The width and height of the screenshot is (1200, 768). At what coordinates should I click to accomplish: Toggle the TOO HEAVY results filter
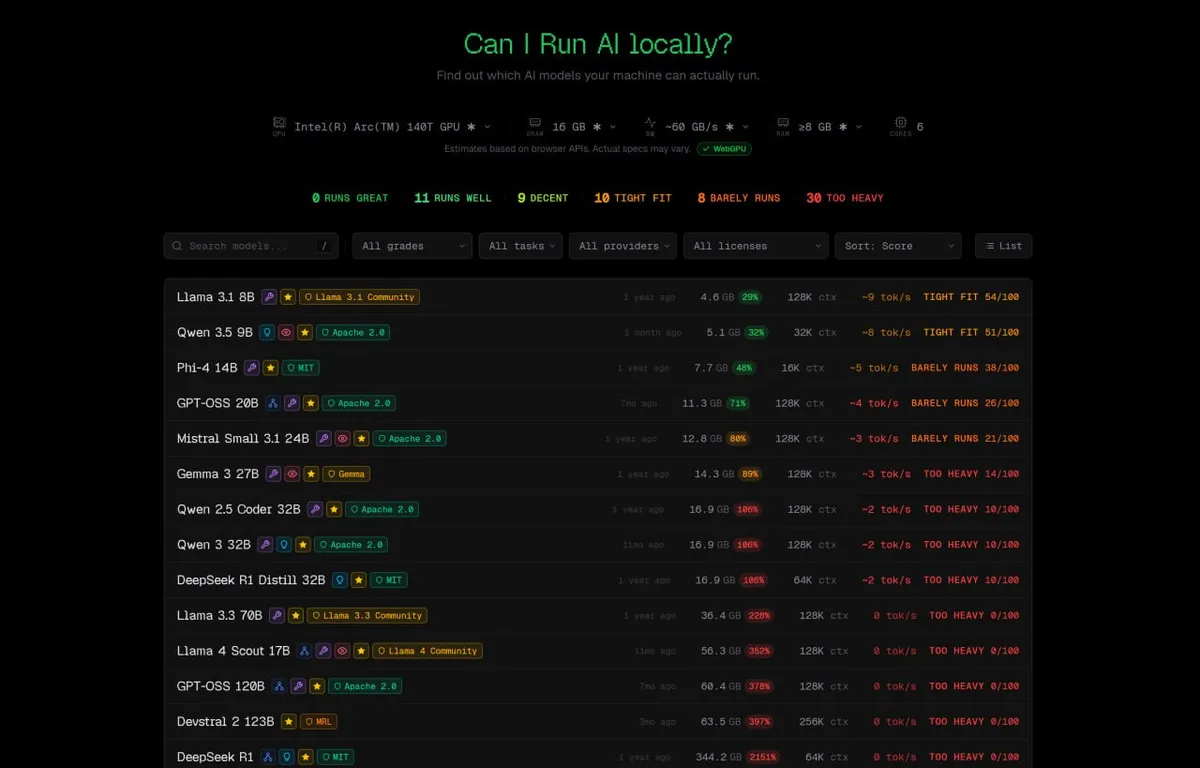(x=844, y=197)
